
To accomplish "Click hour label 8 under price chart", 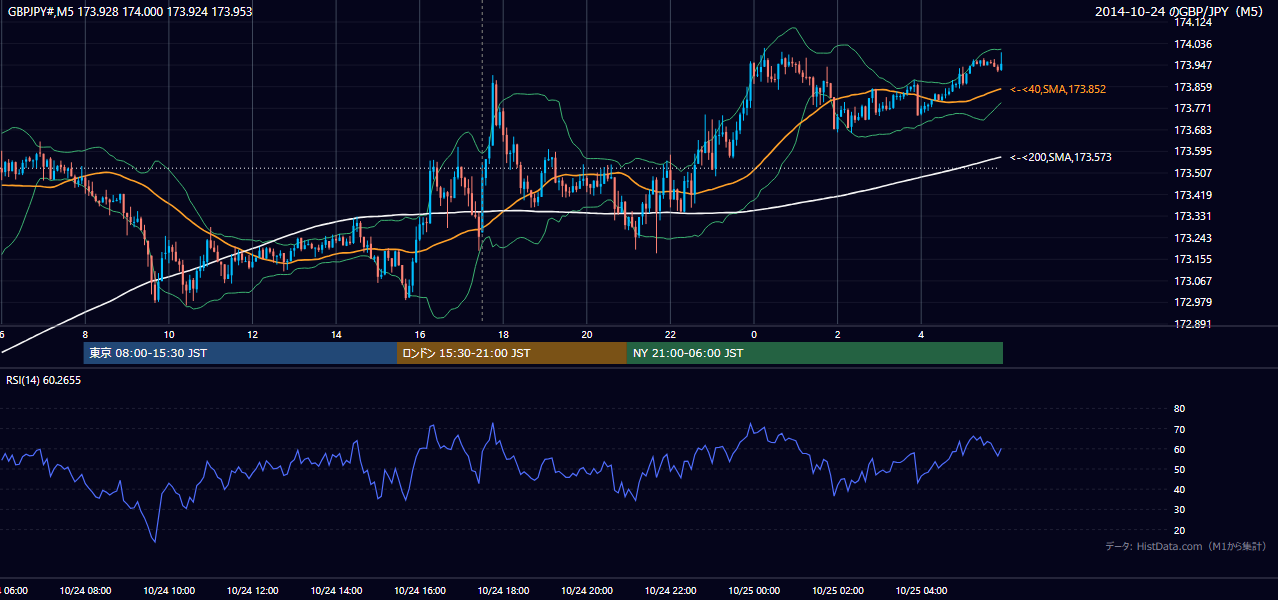I will (85, 335).
